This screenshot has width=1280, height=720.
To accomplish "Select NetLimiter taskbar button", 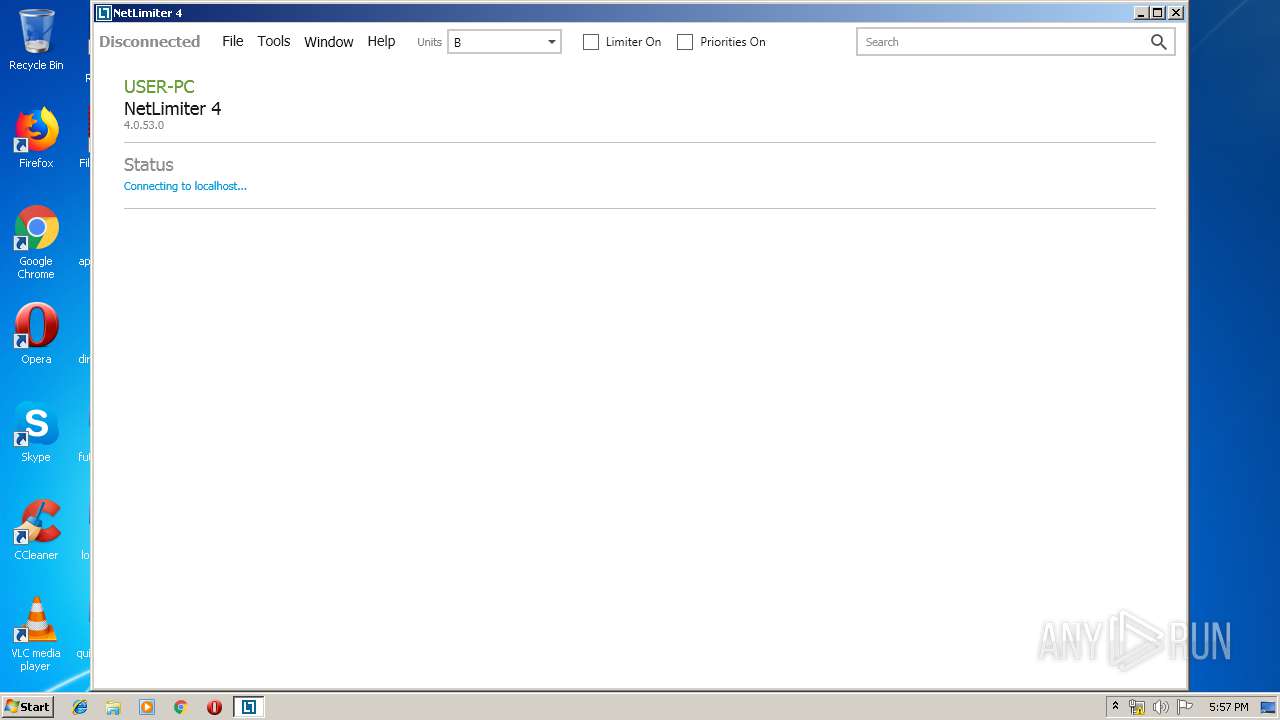I will pos(248,707).
